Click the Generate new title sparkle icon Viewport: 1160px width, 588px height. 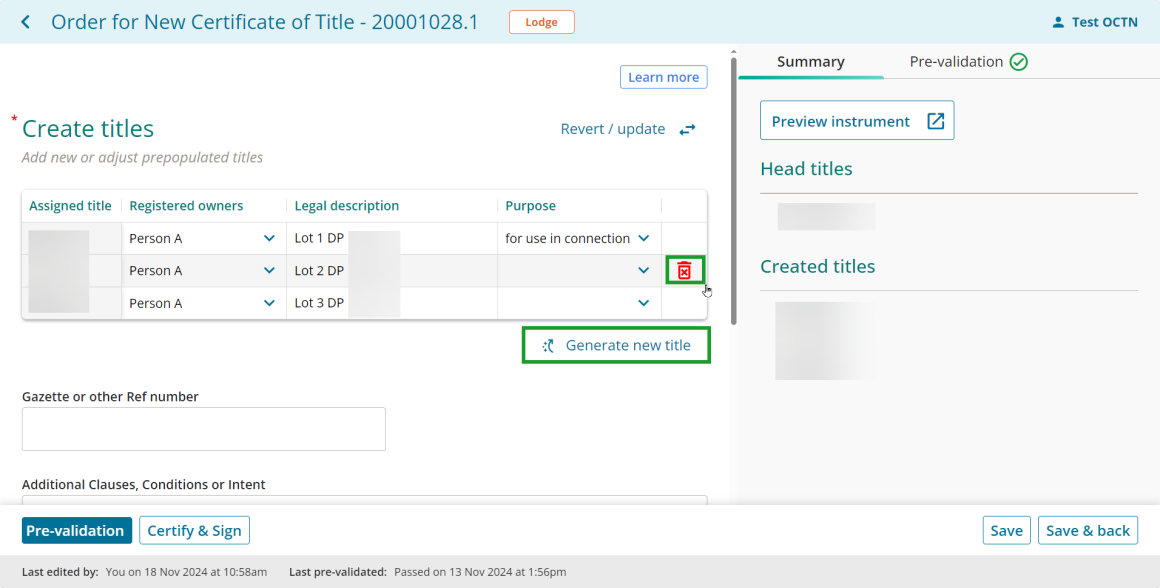pos(548,345)
